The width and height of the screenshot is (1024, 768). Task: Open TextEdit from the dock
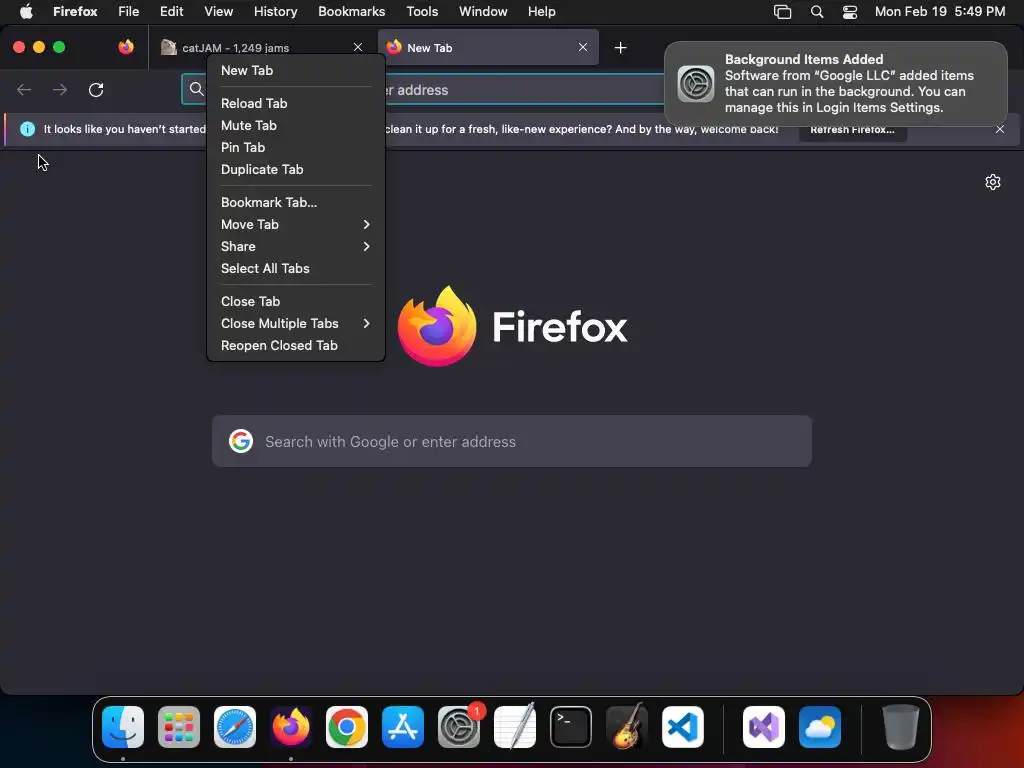[515, 727]
